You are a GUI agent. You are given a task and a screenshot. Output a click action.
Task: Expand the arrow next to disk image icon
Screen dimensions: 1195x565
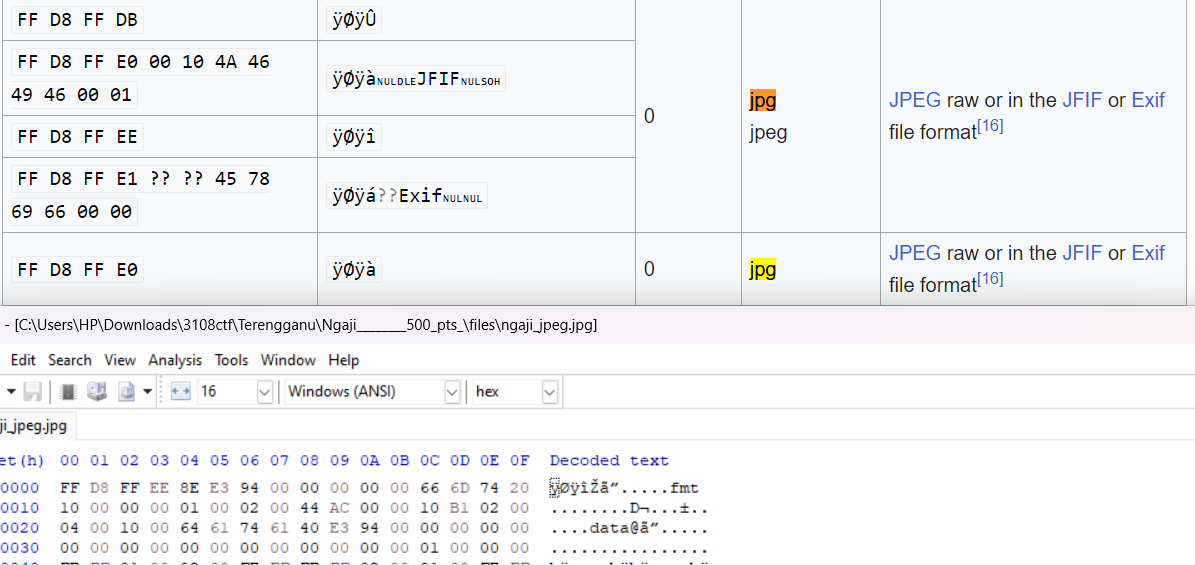148,392
